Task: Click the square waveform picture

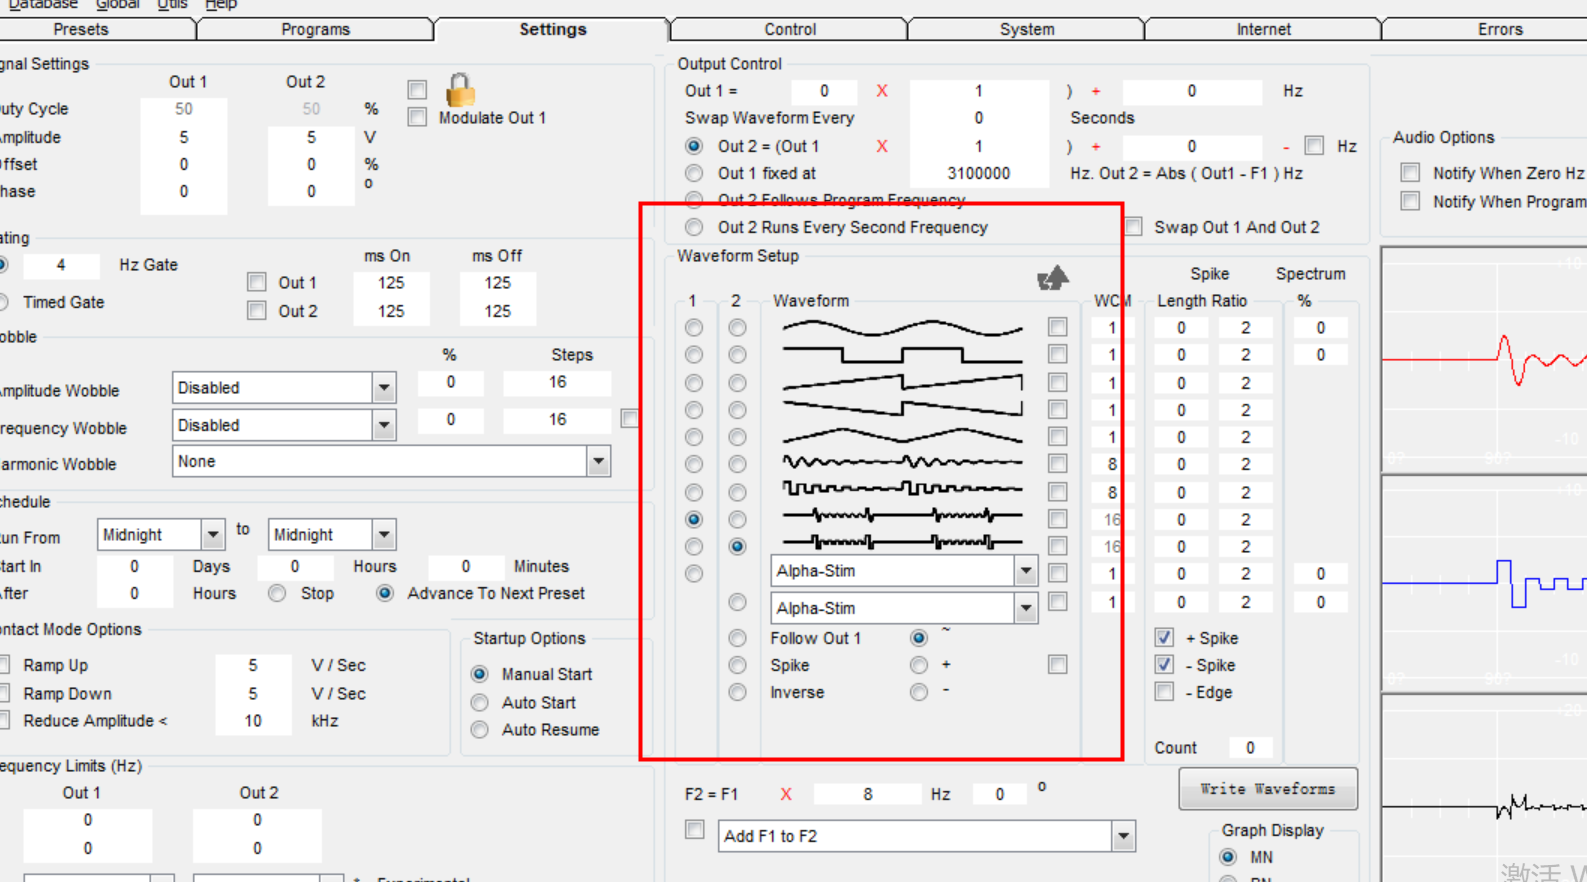Action: [902, 355]
